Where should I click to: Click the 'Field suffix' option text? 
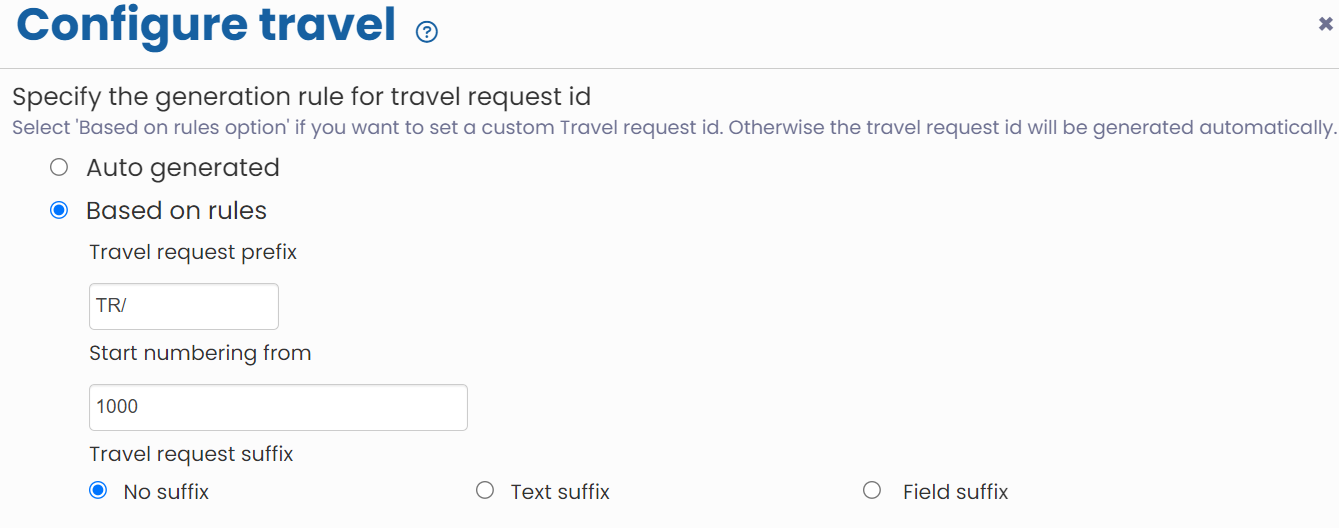coord(955,492)
